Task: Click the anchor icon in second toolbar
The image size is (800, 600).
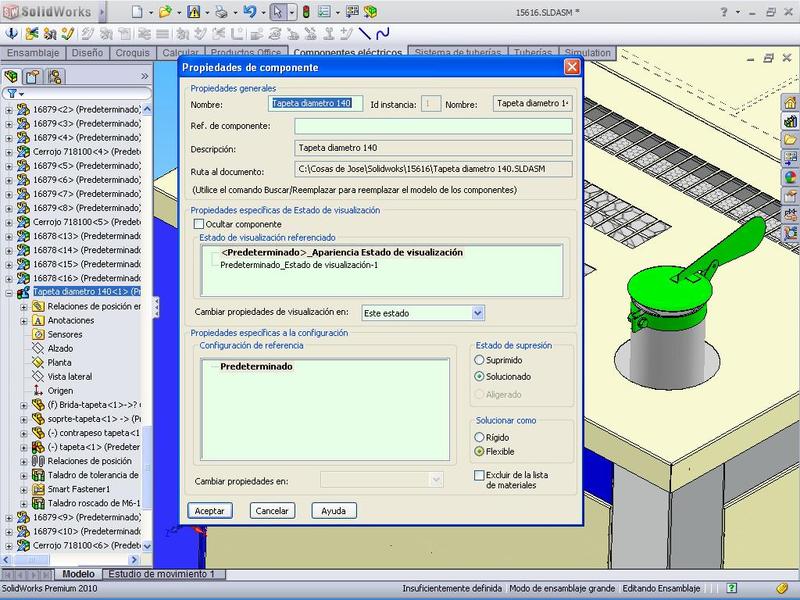Action: tap(12, 34)
